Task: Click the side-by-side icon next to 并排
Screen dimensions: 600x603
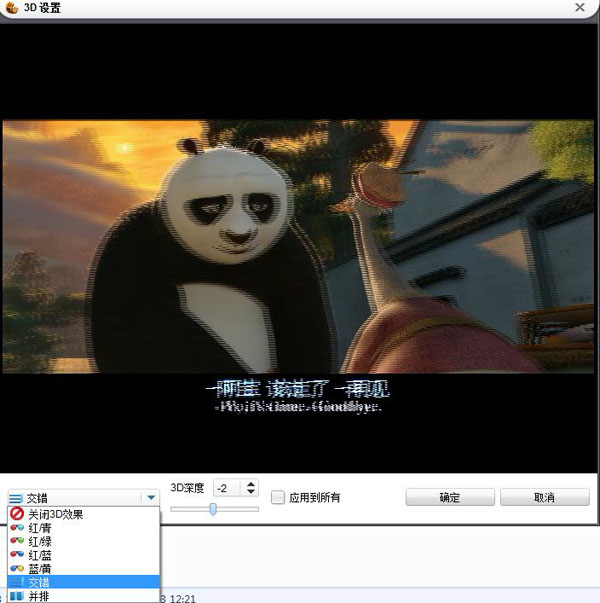Action: [x=17, y=596]
